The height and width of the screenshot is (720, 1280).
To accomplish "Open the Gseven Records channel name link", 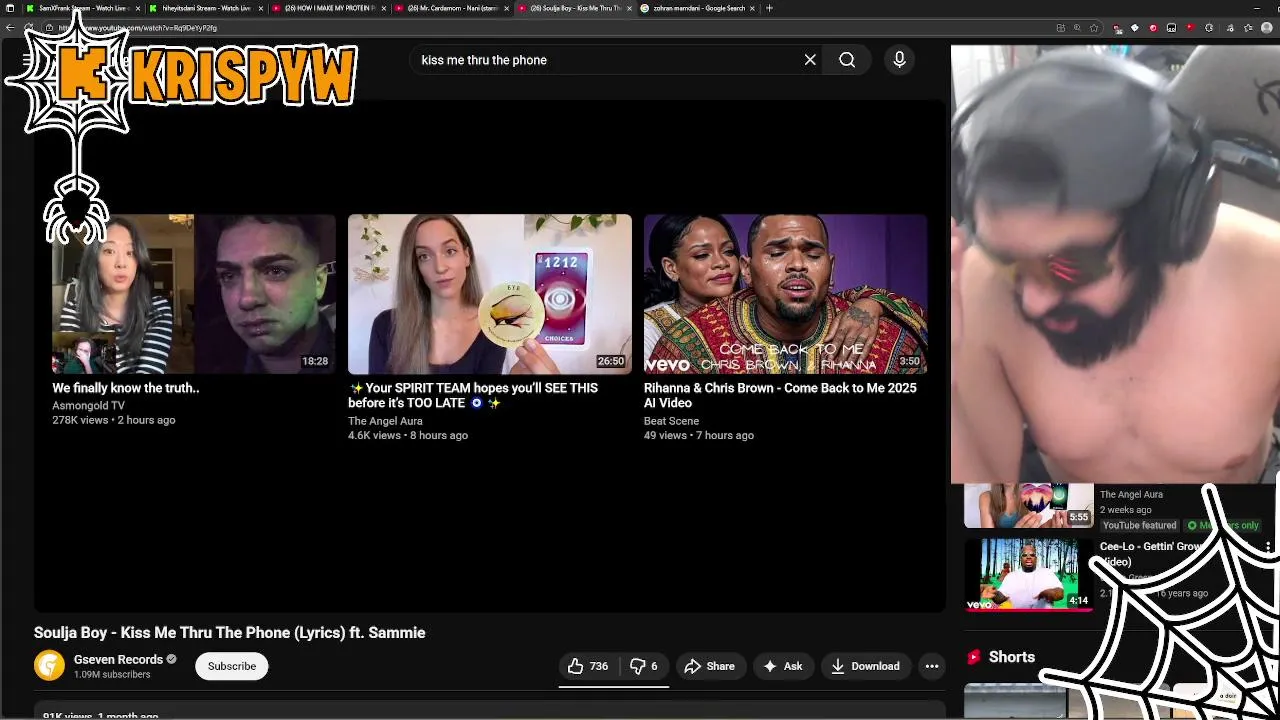I will pyautogui.click(x=118, y=659).
